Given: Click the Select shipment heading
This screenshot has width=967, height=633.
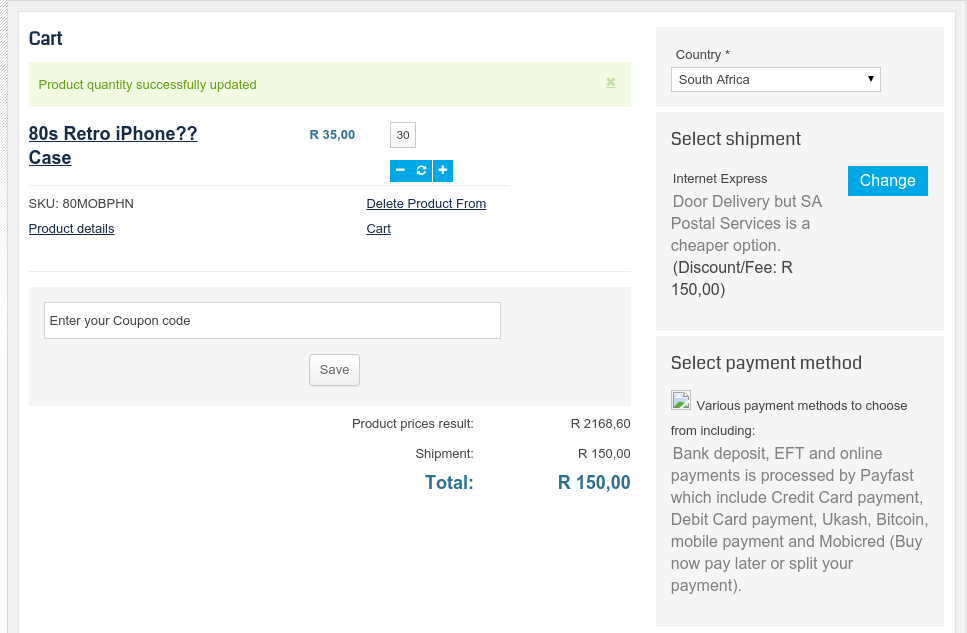Looking at the screenshot, I should [735, 139].
